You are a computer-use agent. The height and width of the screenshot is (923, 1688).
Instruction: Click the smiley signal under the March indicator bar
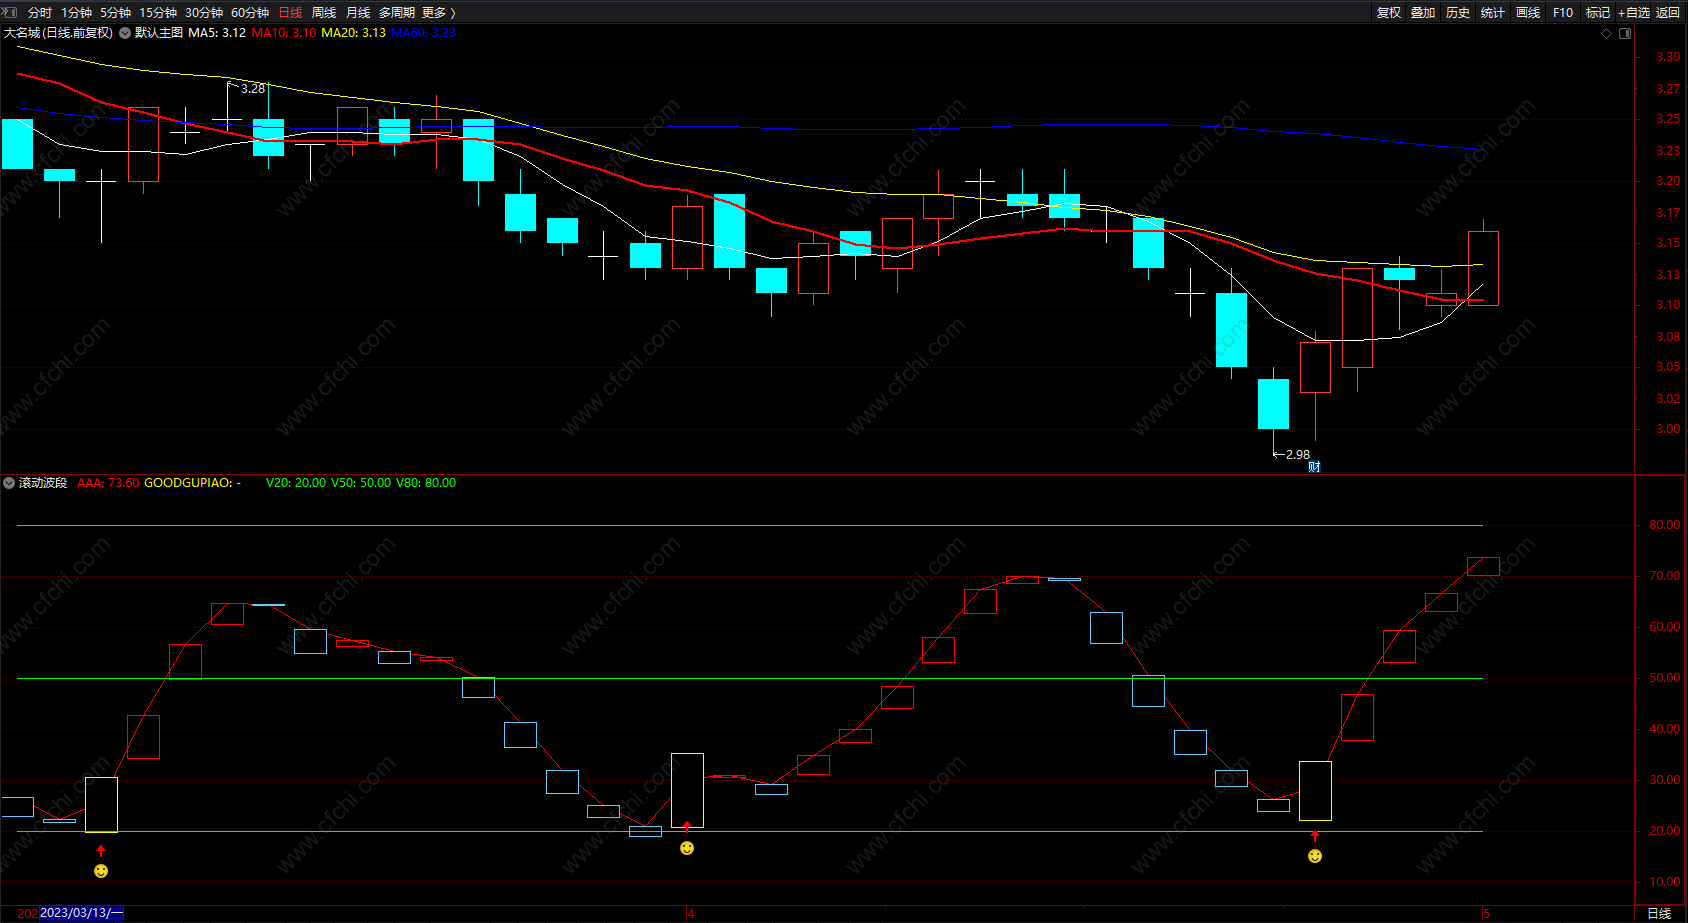coord(101,871)
